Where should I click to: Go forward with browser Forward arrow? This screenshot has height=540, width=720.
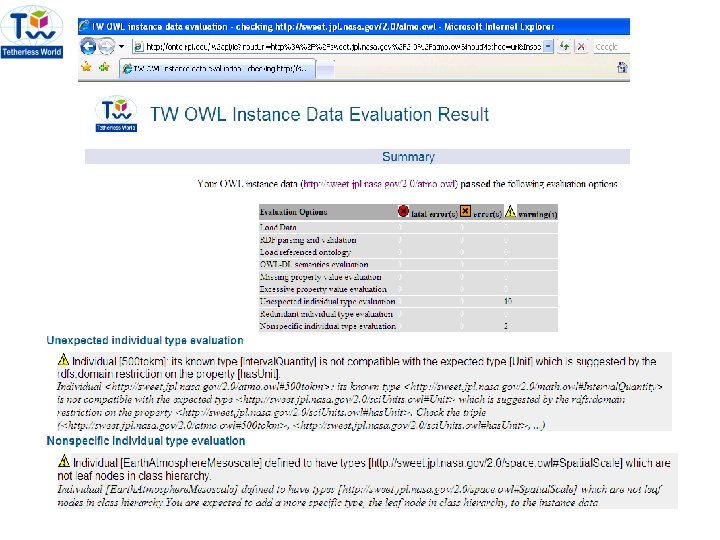(107, 46)
